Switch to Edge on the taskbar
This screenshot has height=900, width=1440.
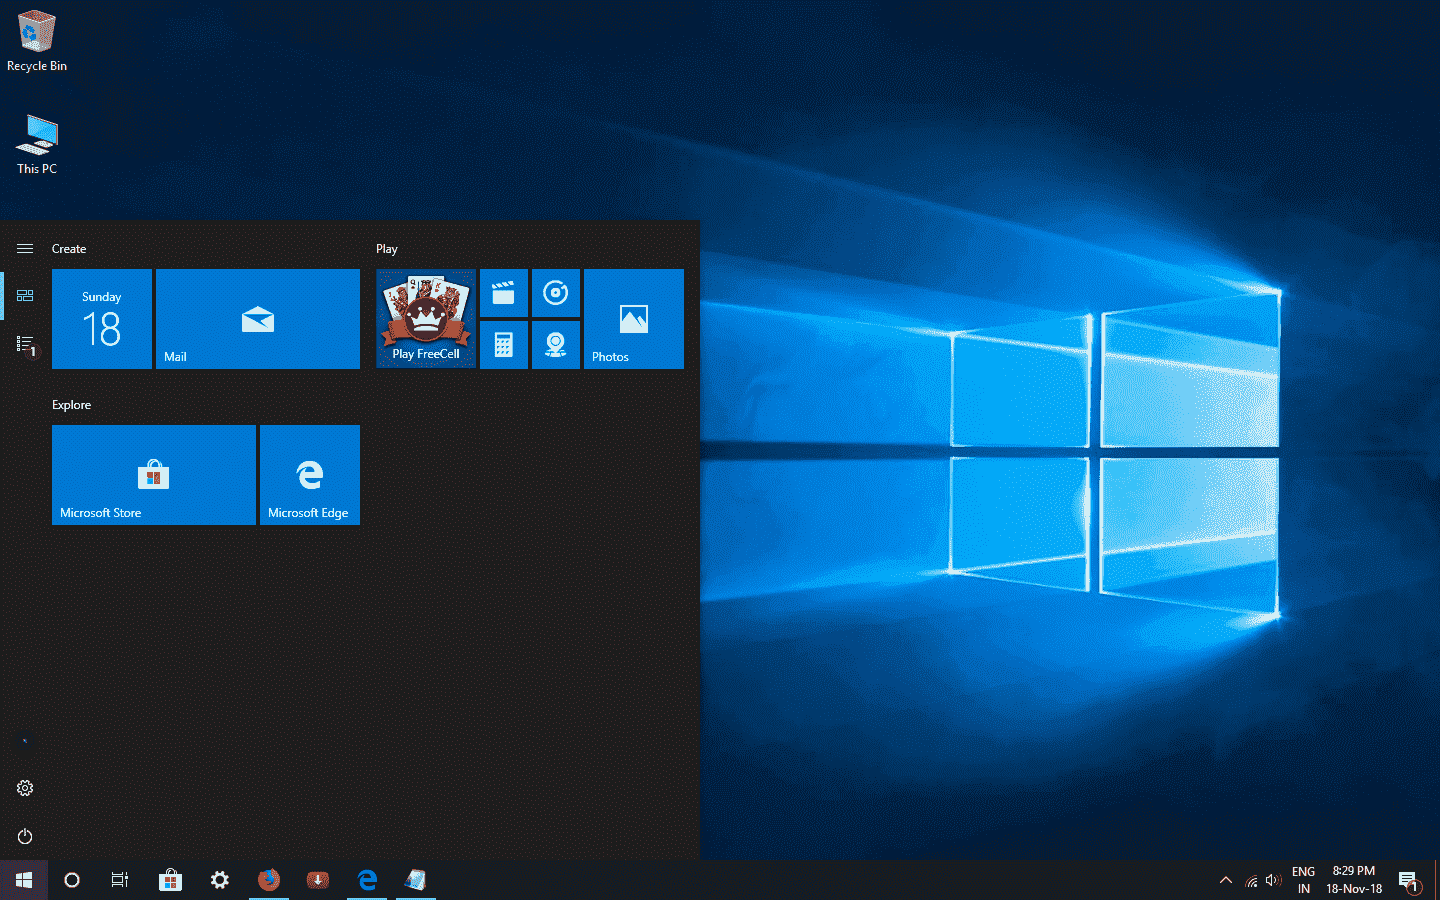pyautogui.click(x=367, y=880)
